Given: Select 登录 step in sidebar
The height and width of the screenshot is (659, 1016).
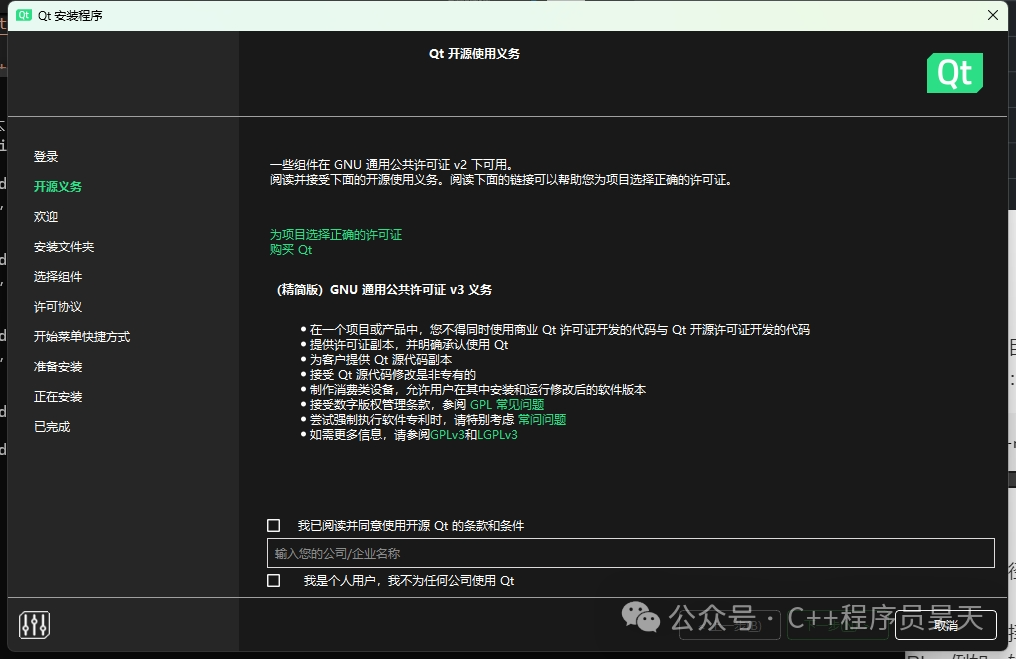Looking at the screenshot, I should (46, 156).
